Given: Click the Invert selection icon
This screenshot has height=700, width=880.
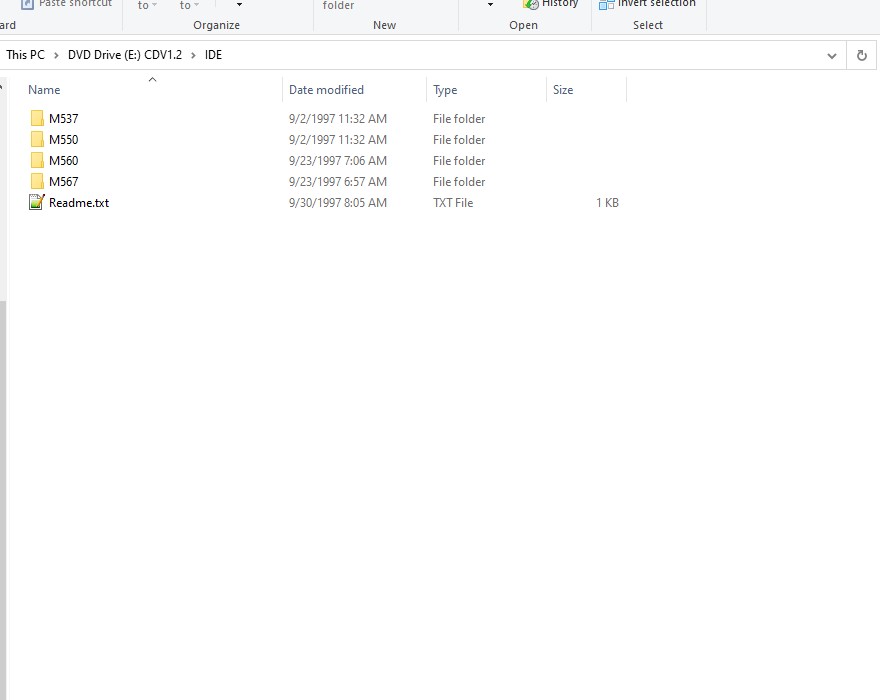Looking at the screenshot, I should [606, 4].
